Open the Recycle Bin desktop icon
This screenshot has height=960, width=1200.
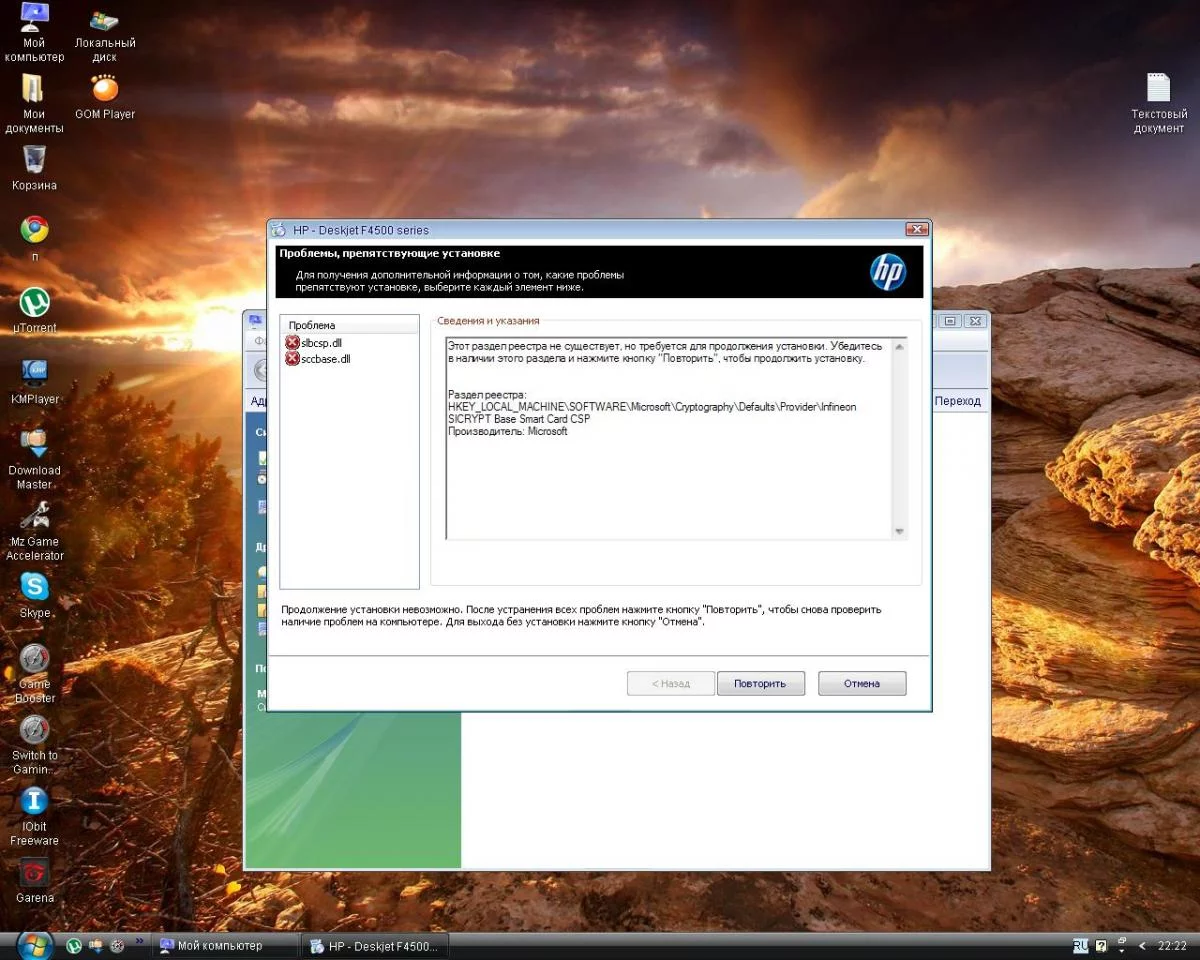pos(34,168)
